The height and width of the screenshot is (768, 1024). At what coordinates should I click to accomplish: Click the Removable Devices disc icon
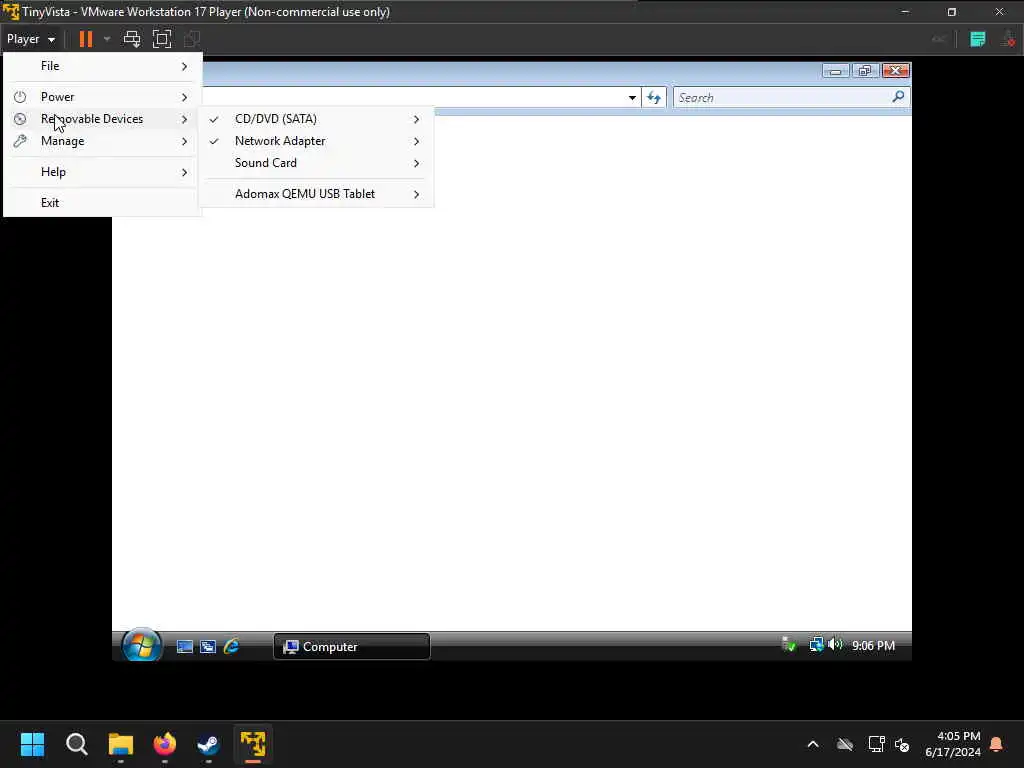click(x=20, y=119)
